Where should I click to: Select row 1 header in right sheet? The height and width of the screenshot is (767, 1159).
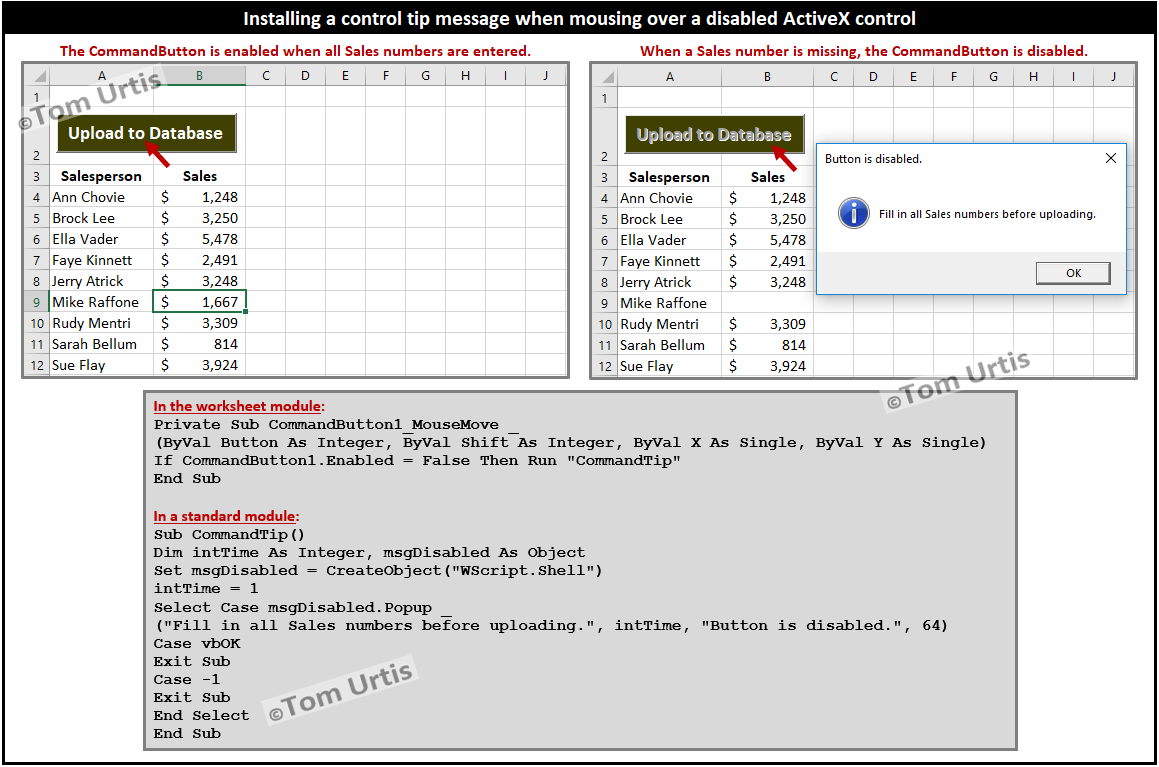[605, 98]
